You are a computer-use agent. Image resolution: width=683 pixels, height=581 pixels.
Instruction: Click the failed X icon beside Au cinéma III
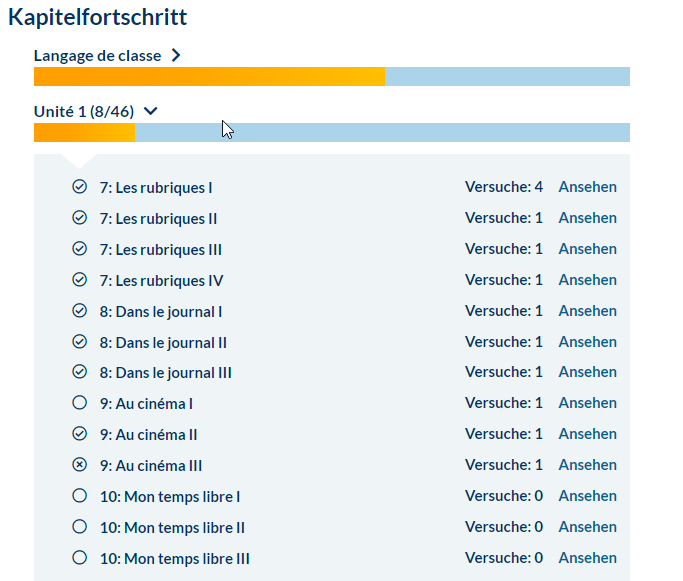point(80,466)
